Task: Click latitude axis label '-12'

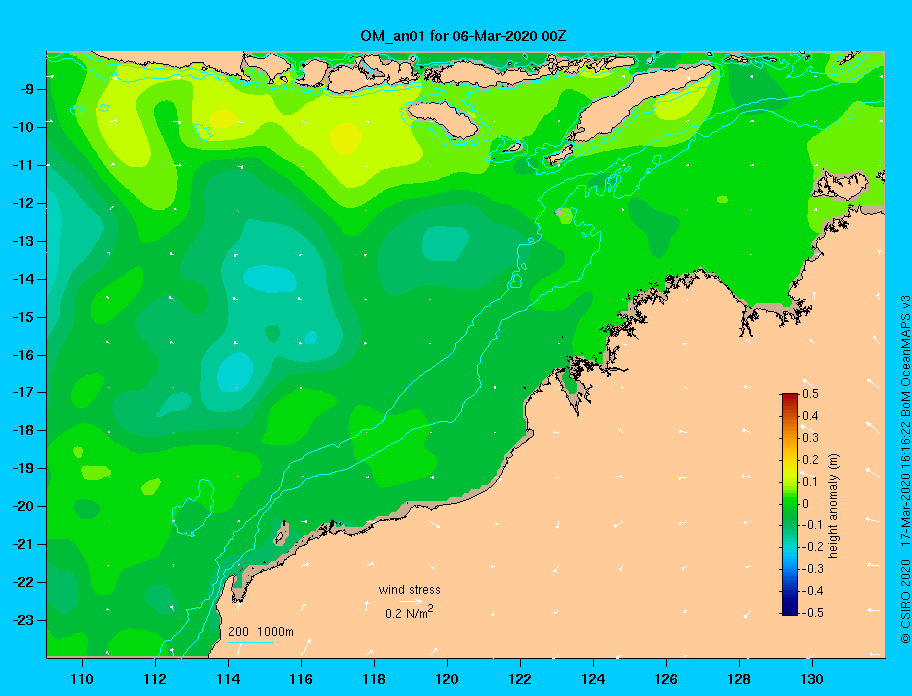Action: (x=23, y=204)
